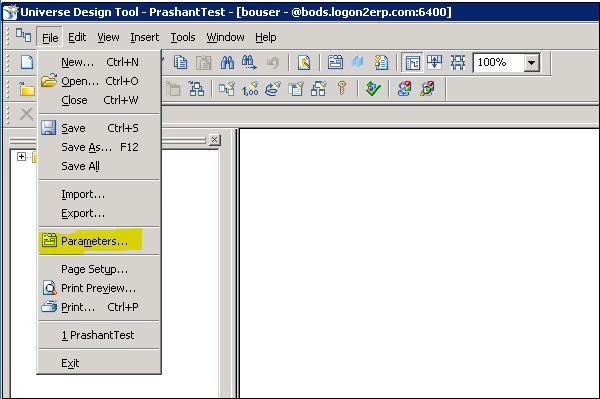Viewport: 600px width, 399px height.
Task: Select Close in the File menu
Action: pyautogui.click(x=99, y=100)
